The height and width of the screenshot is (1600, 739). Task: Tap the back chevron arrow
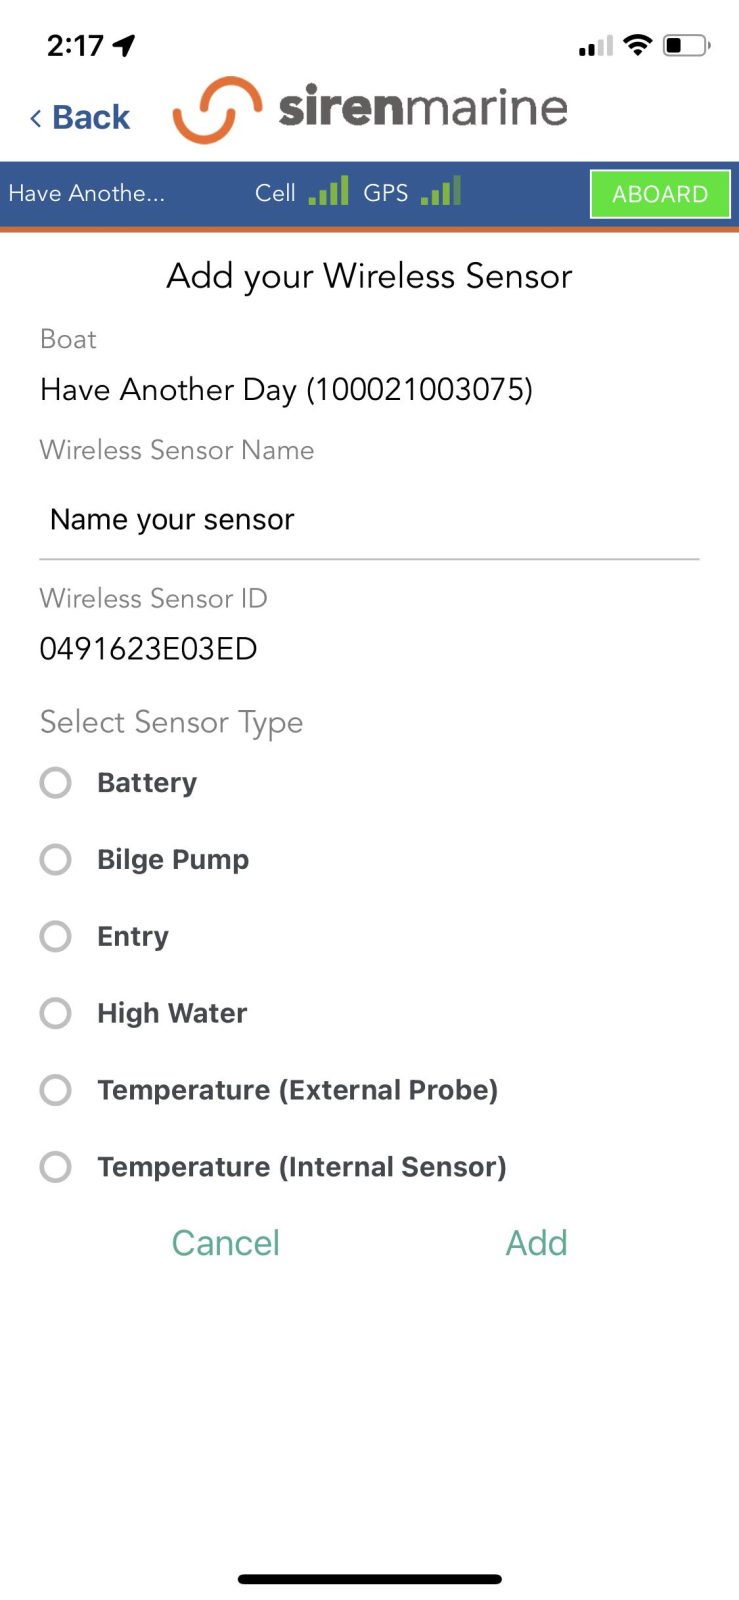click(x=36, y=118)
